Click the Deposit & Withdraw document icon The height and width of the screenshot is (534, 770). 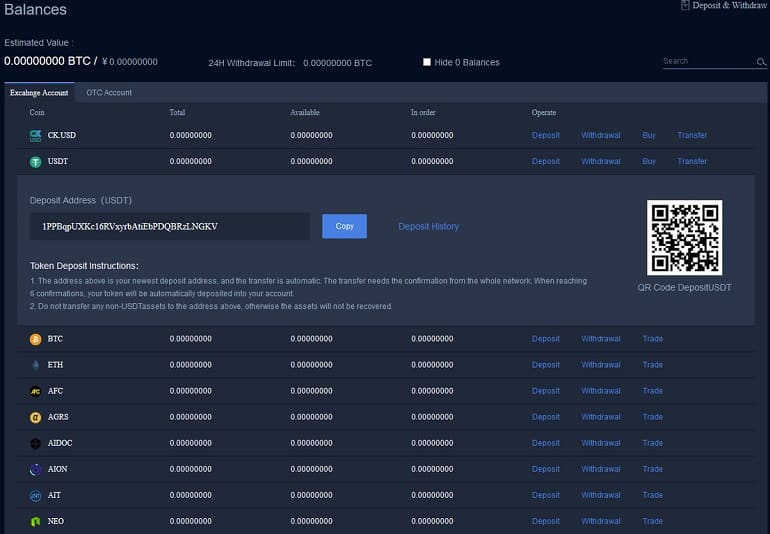coord(684,5)
